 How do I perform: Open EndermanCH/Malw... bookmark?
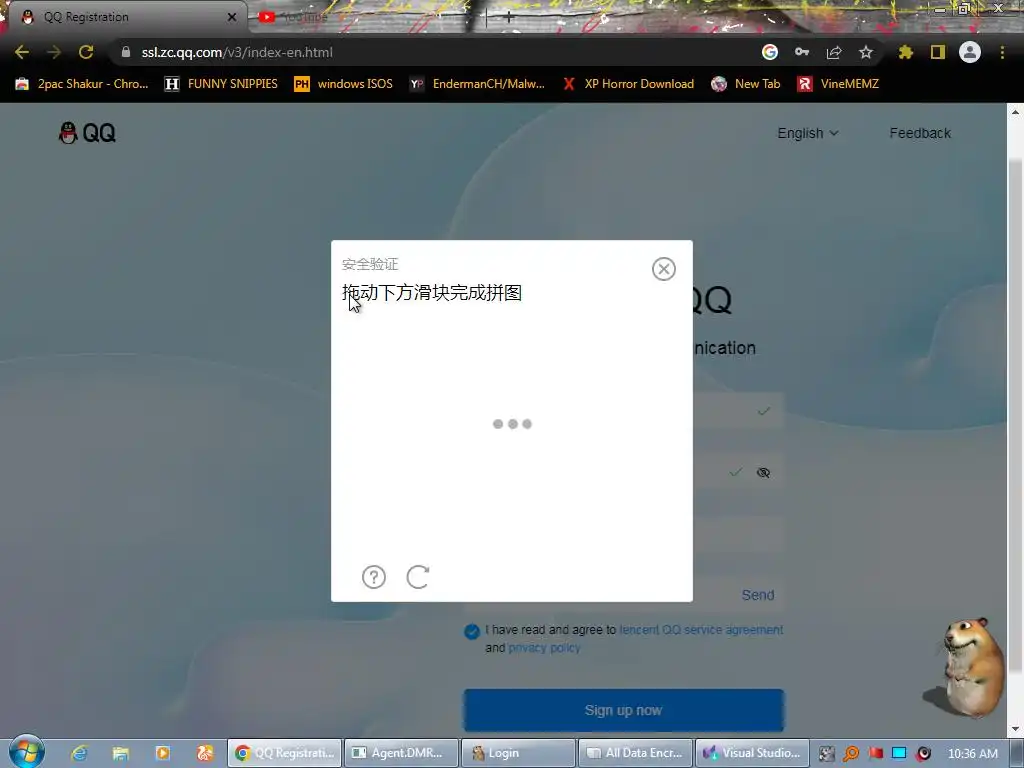point(477,84)
